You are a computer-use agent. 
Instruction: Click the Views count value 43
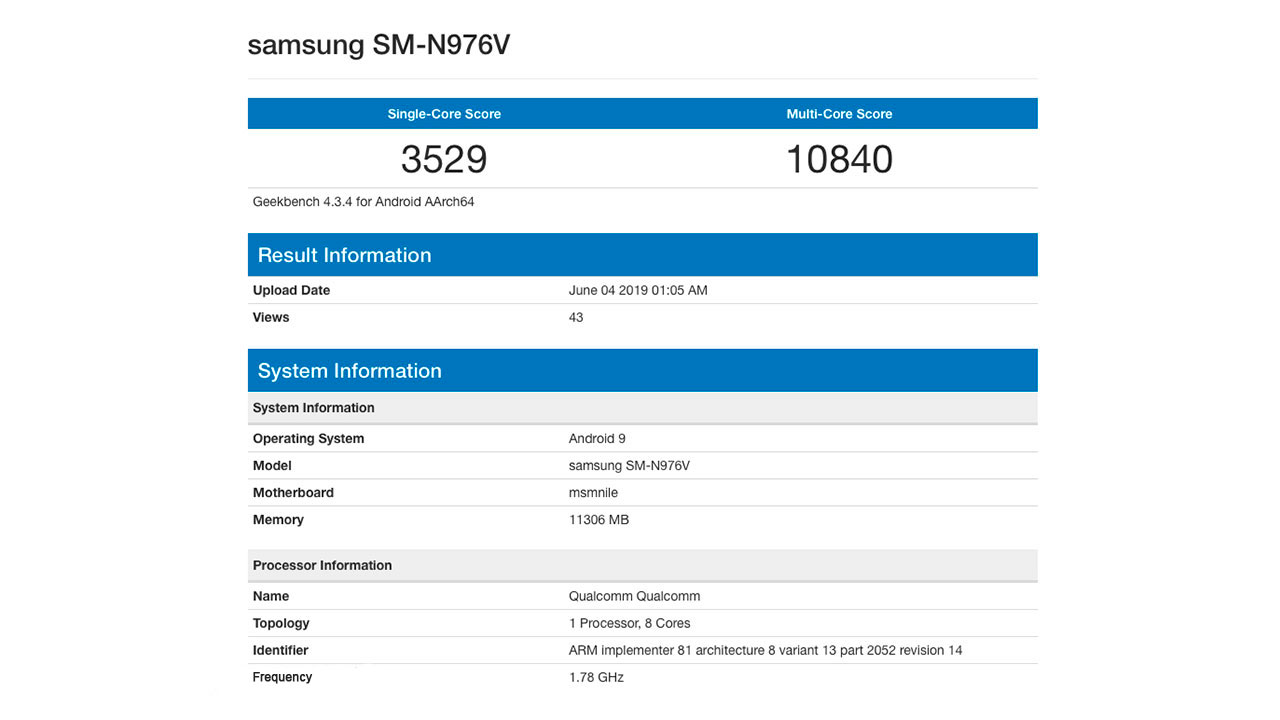pyautogui.click(x=576, y=318)
